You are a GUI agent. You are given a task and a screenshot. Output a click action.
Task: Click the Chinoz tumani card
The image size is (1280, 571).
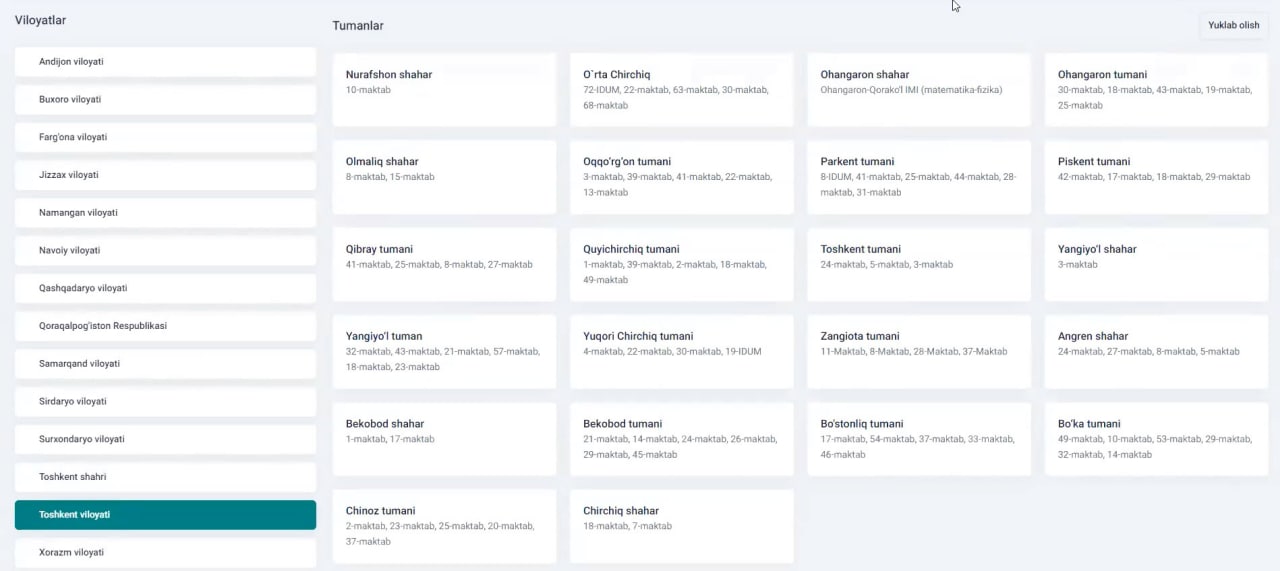click(444, 526)
